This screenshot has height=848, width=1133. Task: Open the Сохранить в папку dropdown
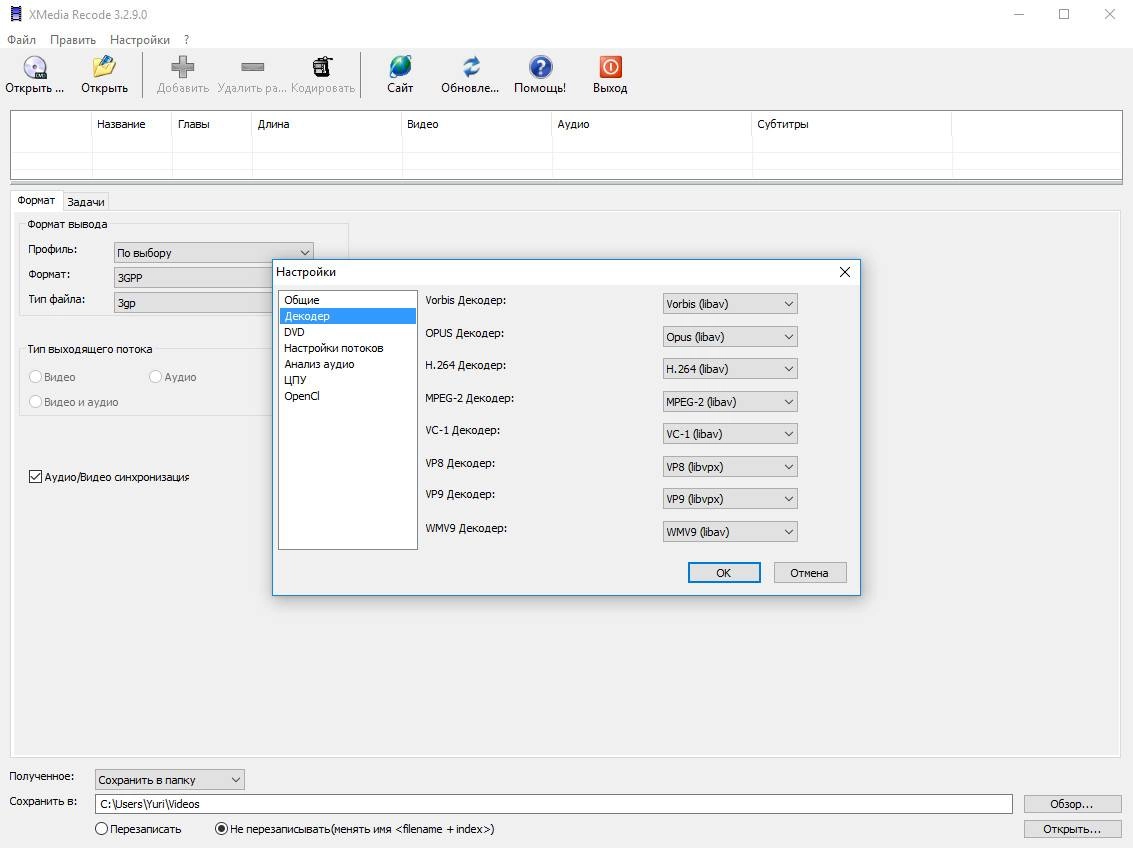pos(170,780)
